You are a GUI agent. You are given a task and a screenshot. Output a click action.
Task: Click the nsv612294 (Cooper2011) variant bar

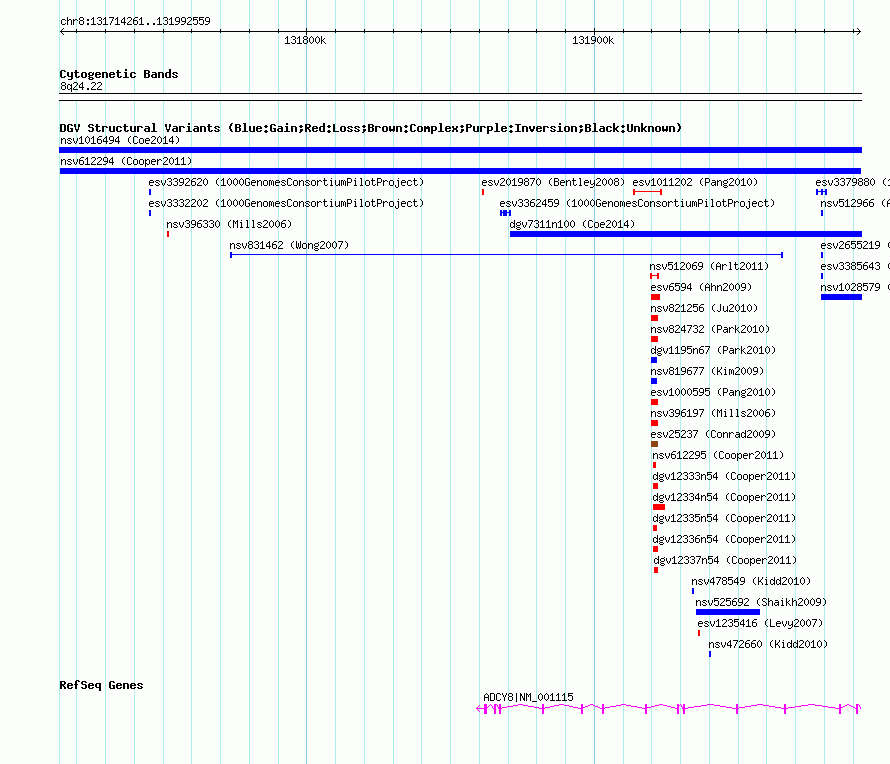(x=460, y=171)
